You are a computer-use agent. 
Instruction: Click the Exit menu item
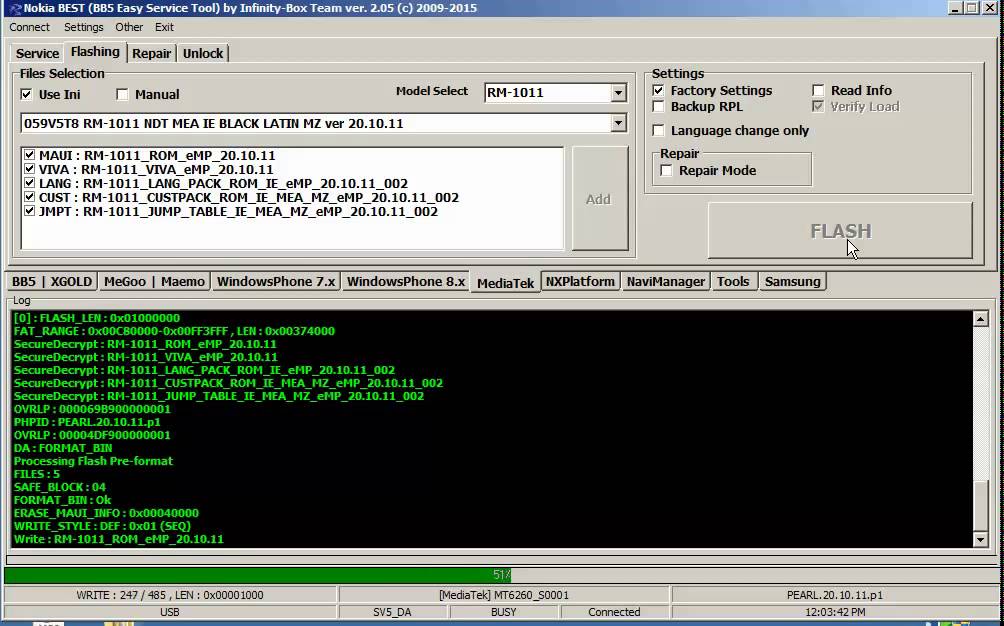164,27
